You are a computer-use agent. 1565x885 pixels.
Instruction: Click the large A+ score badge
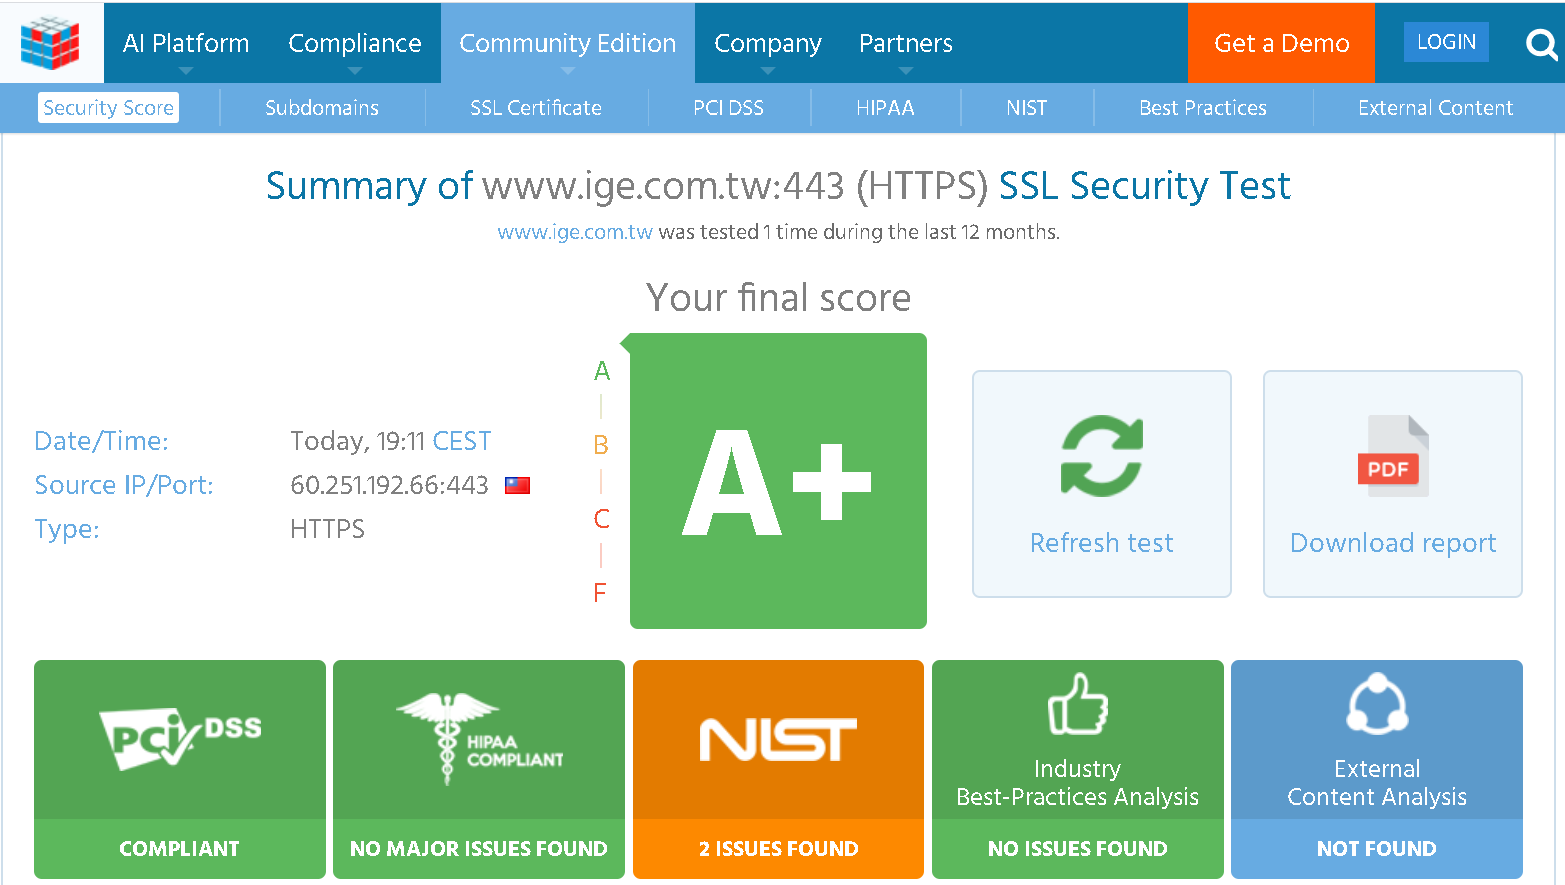pyautogui.click(x=778, y=481)
